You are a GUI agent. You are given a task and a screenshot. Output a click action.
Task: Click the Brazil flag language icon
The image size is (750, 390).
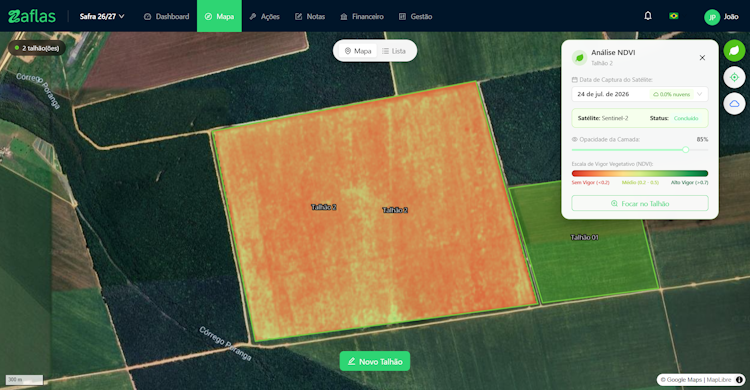[x=673, y=16]
